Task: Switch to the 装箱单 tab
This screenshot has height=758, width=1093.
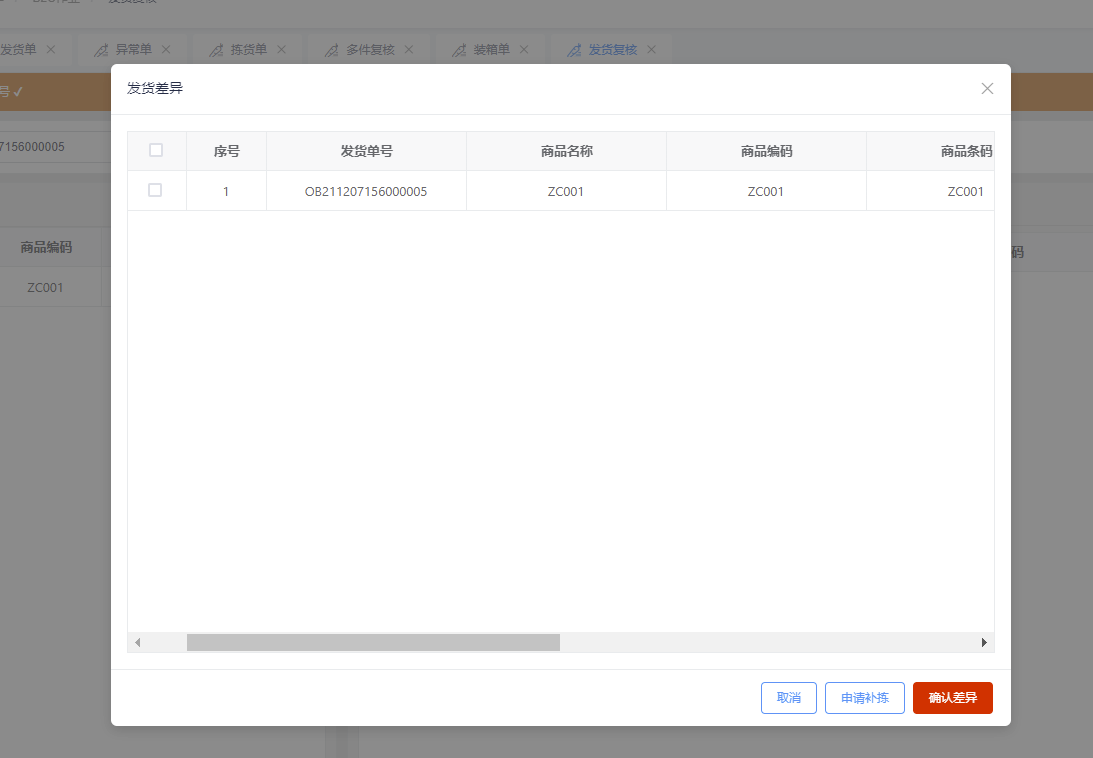Action: [491, 50]
